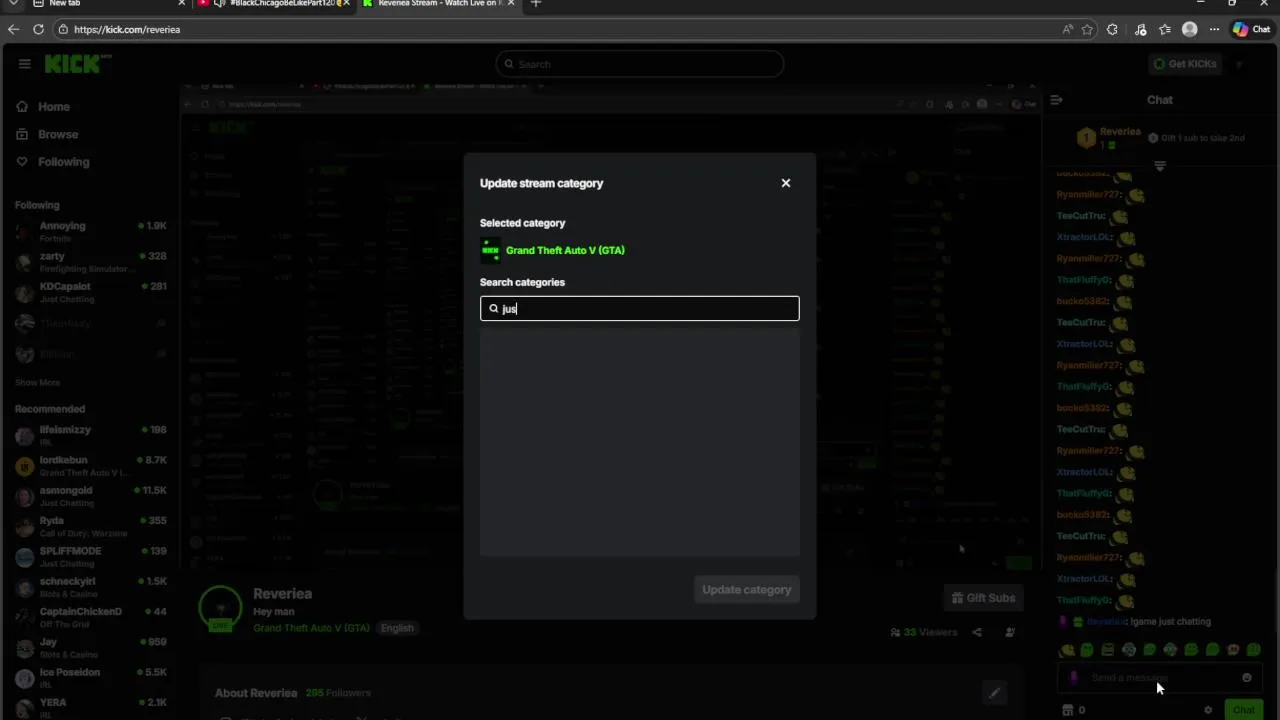
Task: Open YERA's channel in Recommended
Action: pyautogui.click(x=90, y=707)
